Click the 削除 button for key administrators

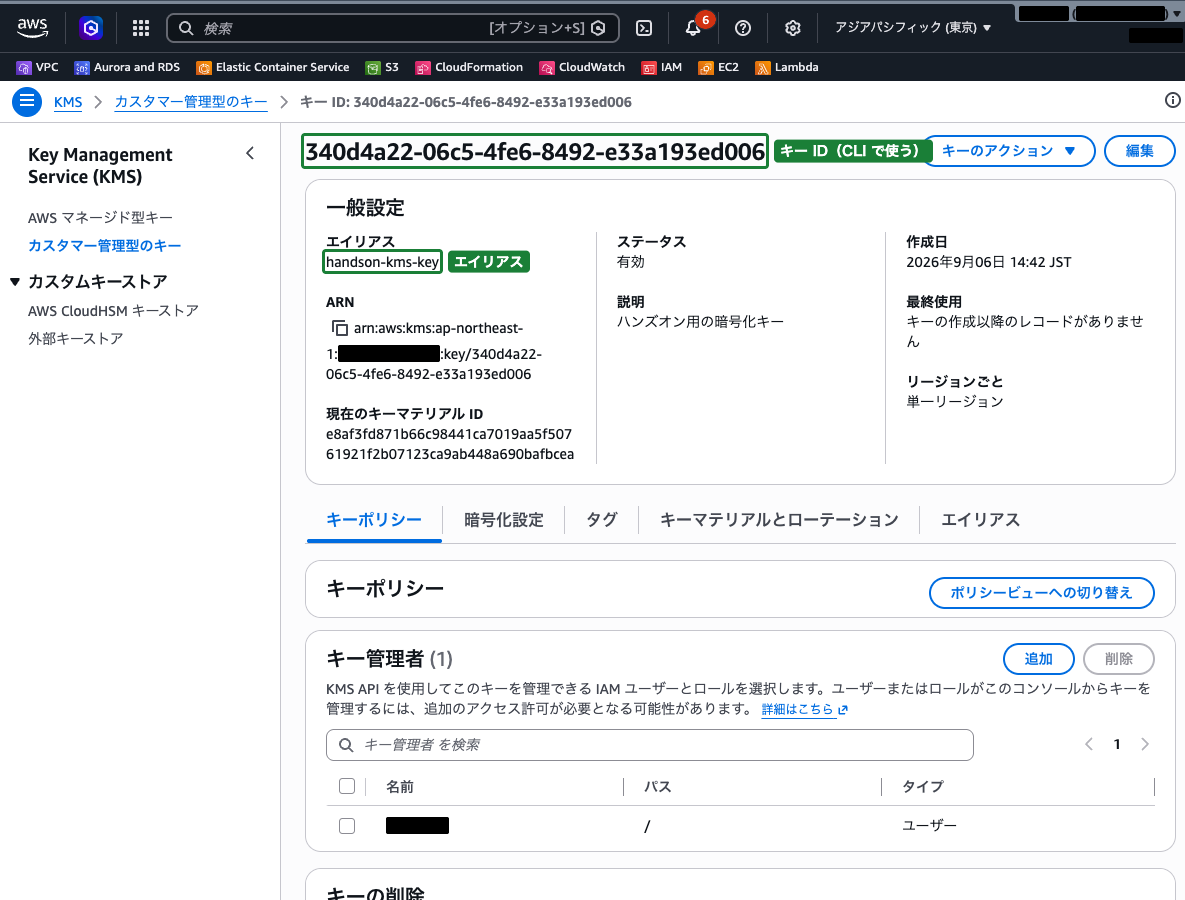tap(1118, 659)
